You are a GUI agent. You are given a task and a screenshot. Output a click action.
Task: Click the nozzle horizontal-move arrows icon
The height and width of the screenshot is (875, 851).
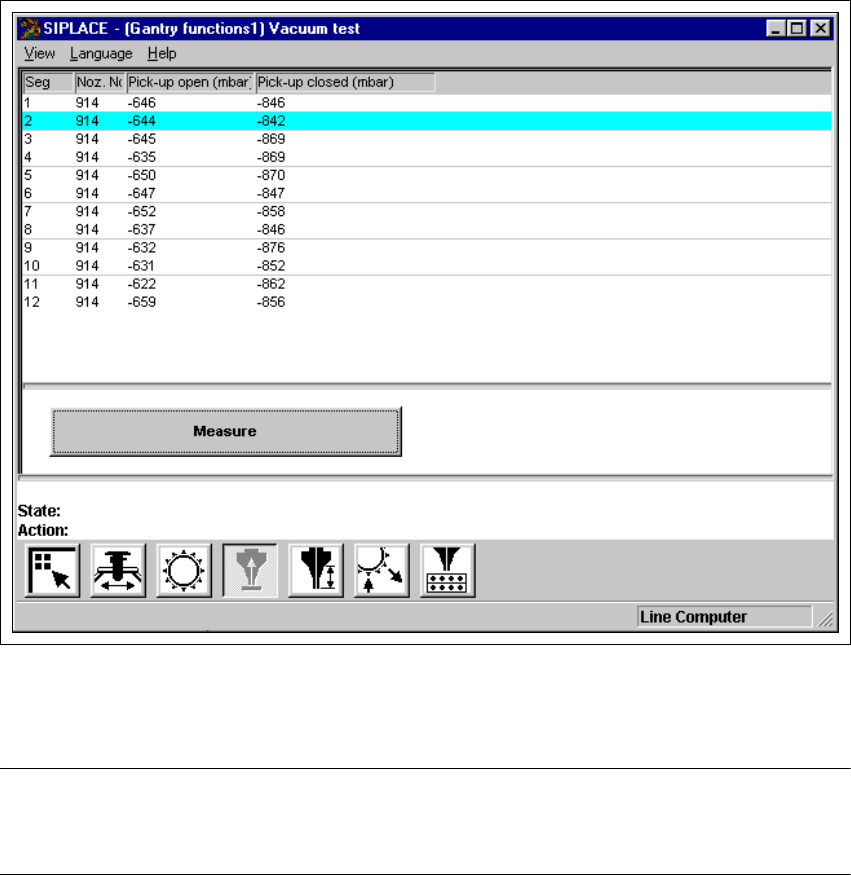click(118, 570)
